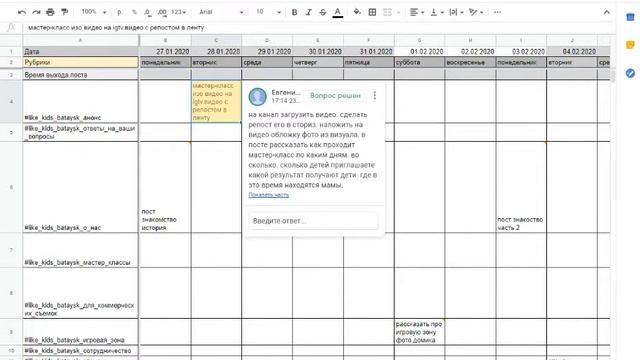Select the "рассказать про игровую зону" cell
Image resolution: width=640 pixels, height=360 pixels.
click(419, 332)
